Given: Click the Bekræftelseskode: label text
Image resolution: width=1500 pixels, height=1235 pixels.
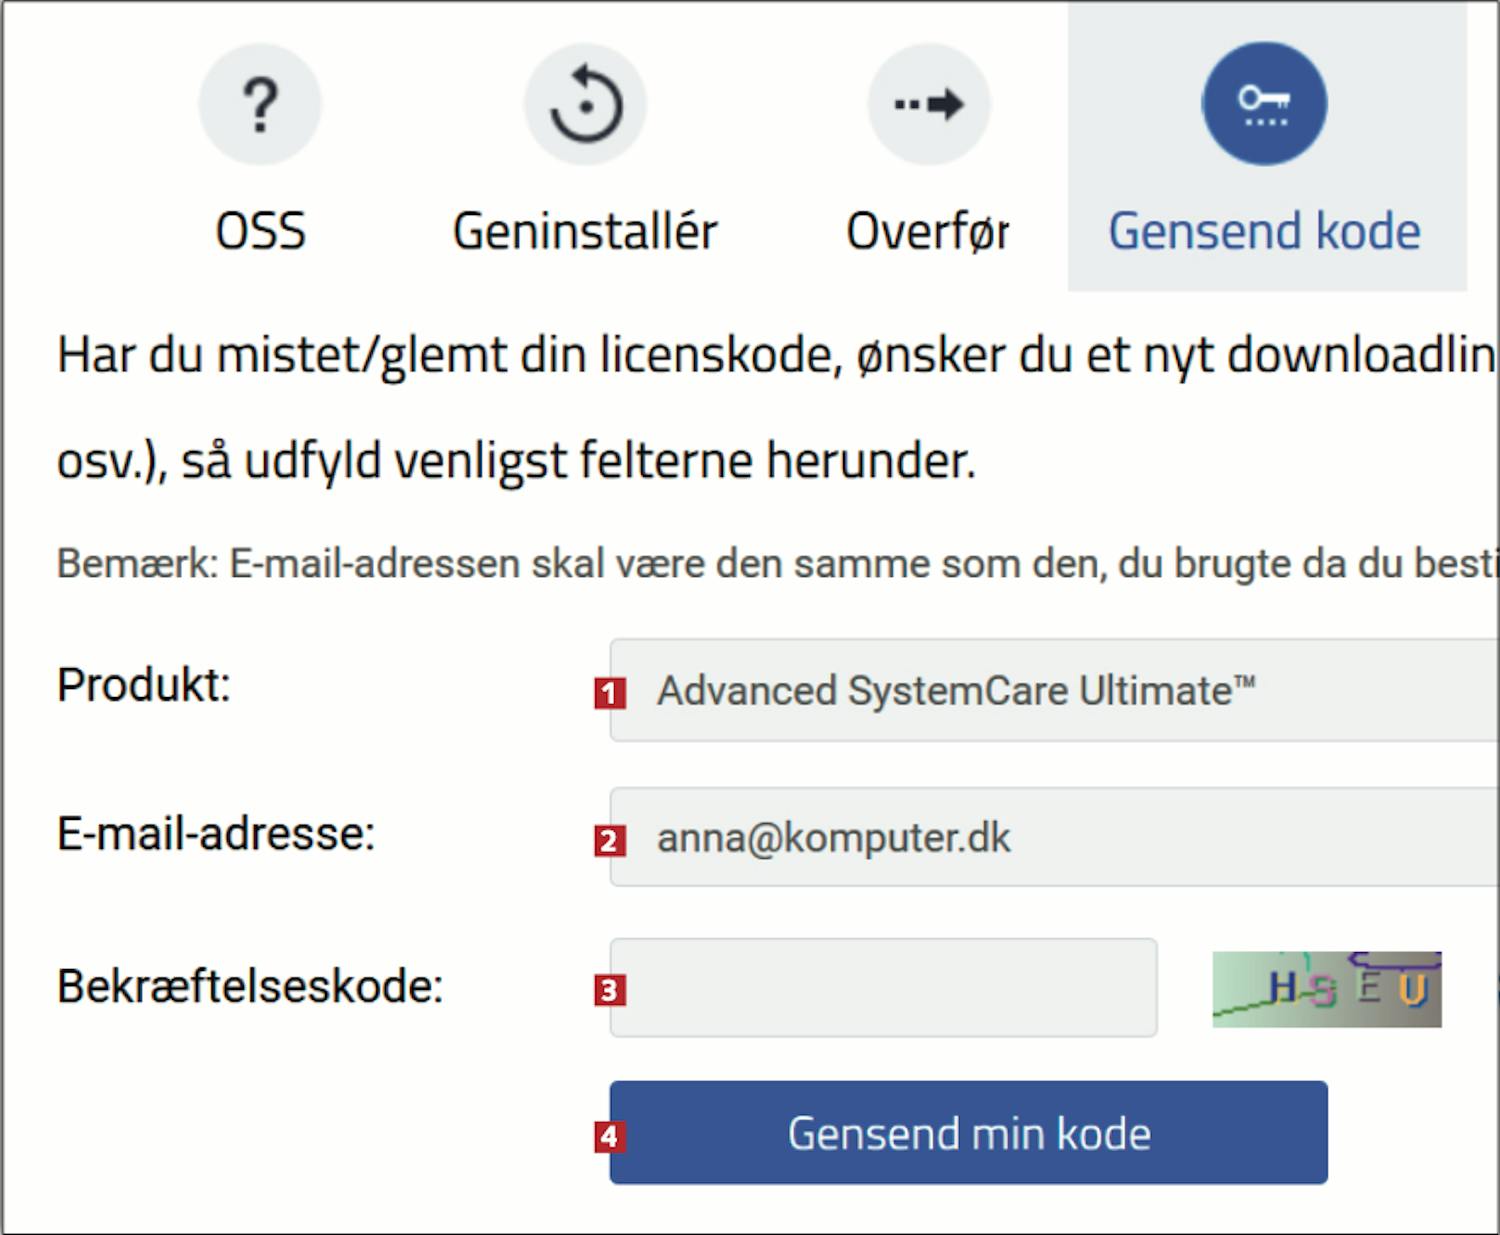Looking at the screenshot, I should [x=250, y=986].
